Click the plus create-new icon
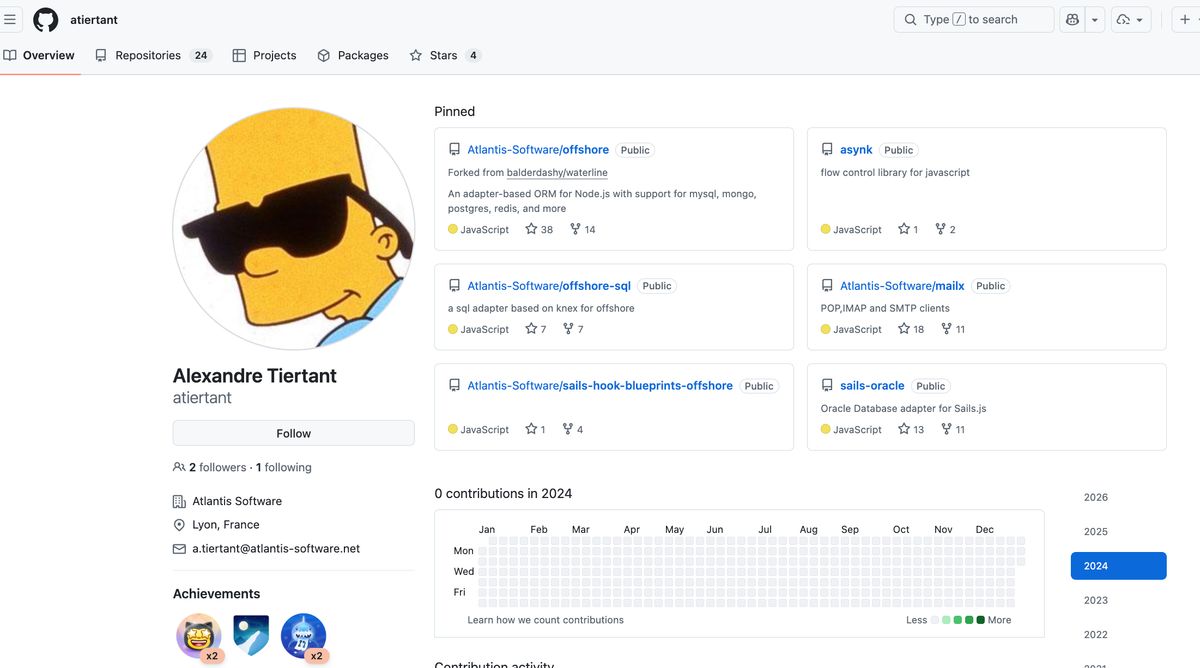 [x=1185, y=19]
